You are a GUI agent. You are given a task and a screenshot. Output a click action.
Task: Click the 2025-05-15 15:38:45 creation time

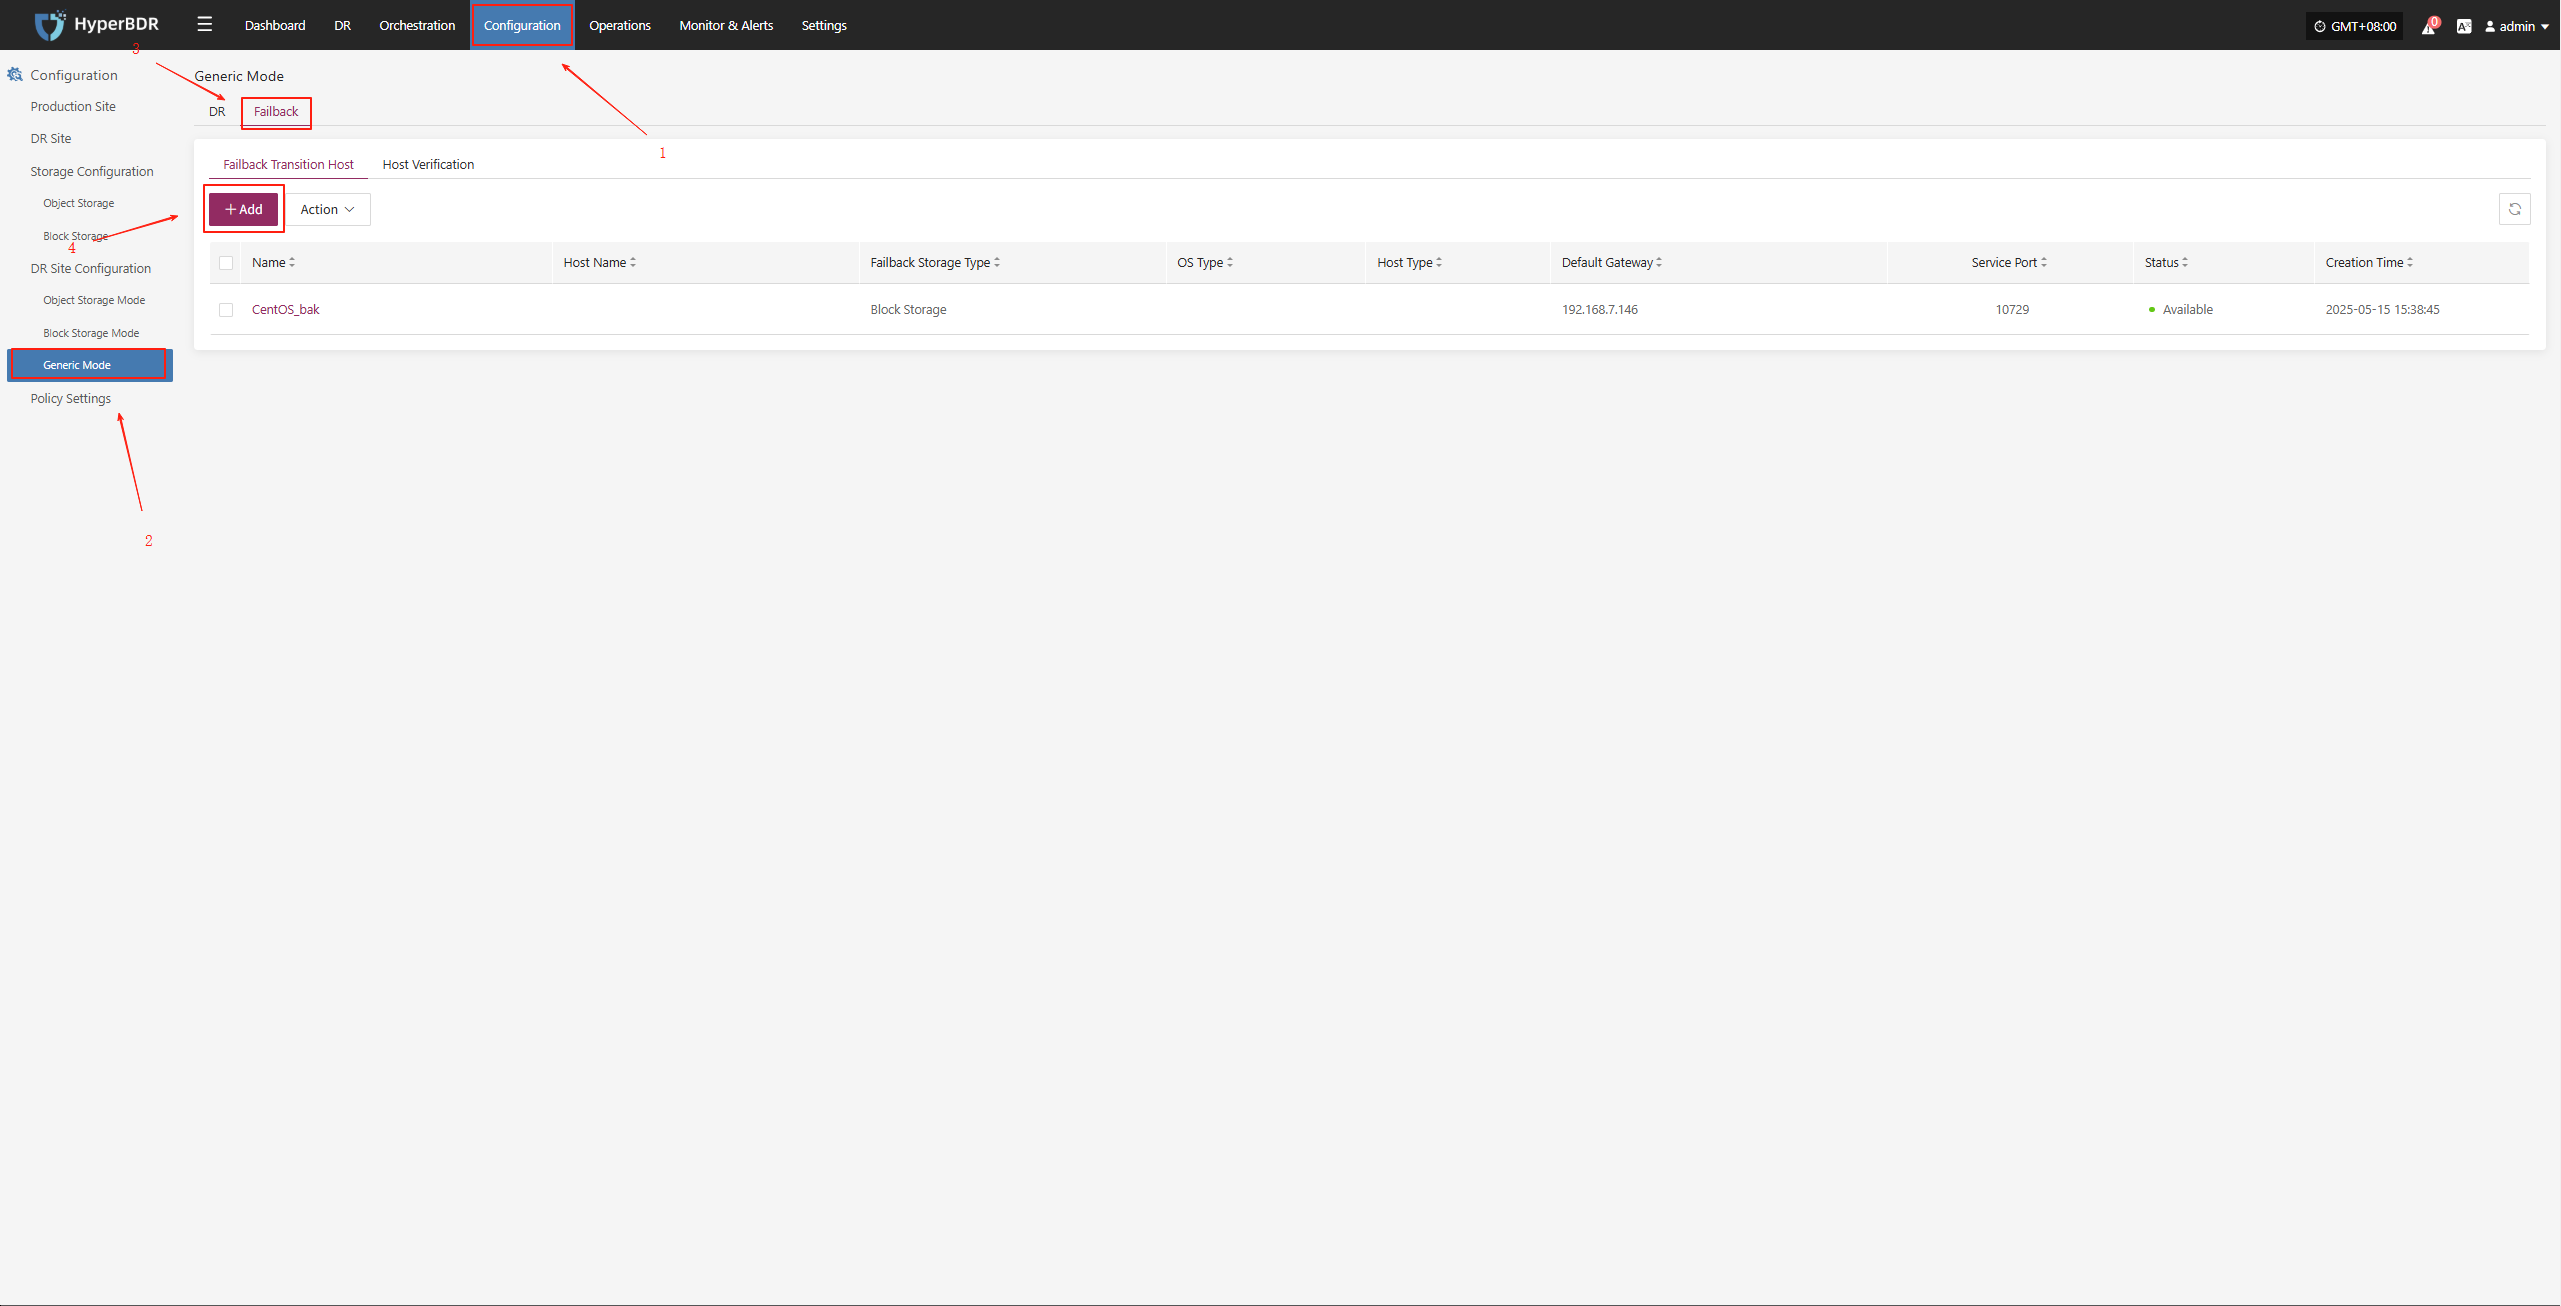pos(2382,310)
